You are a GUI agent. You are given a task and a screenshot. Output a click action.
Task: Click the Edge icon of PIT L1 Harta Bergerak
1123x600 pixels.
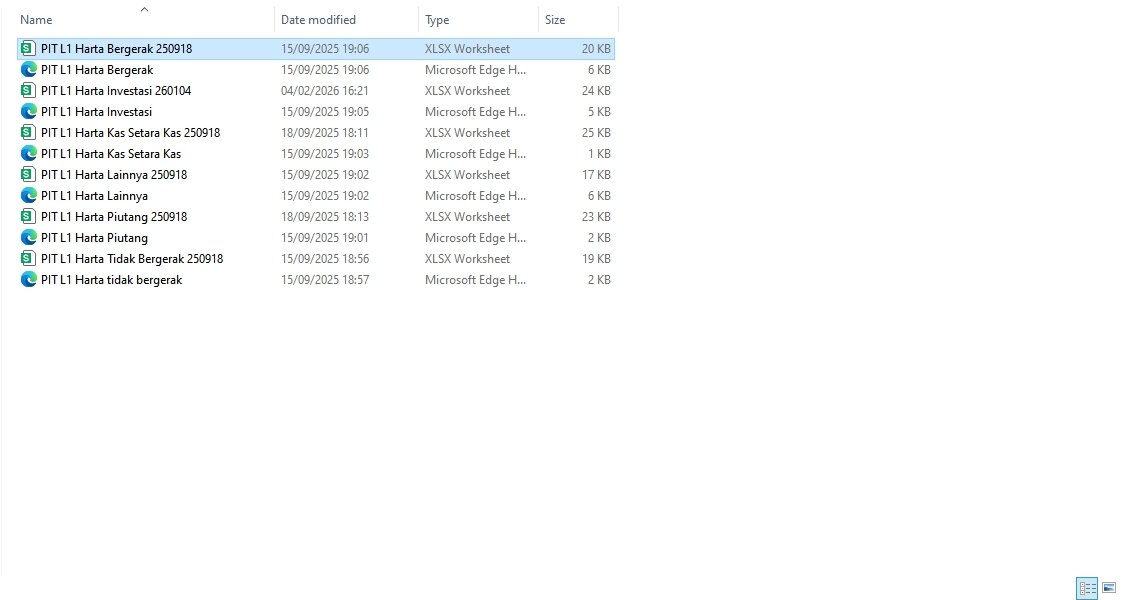pyautogui.click(x=28, y=70)
